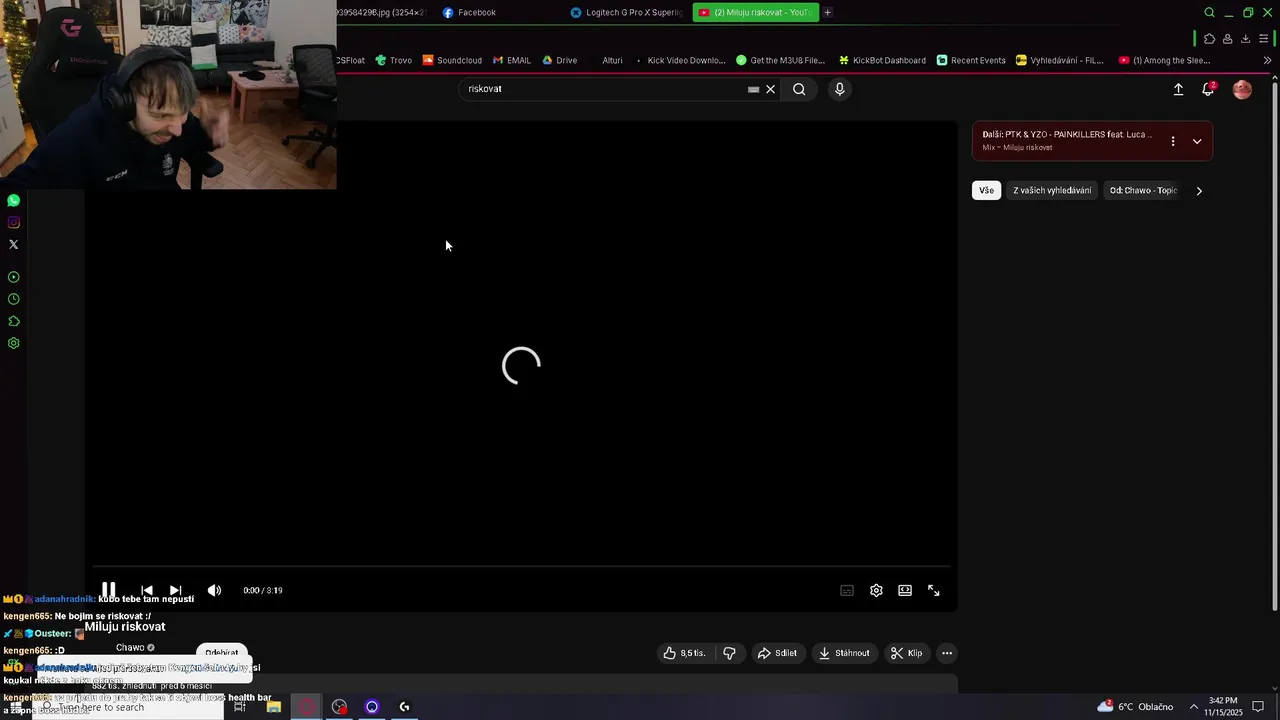Start voice search with microphone
Viewport: 1280px width, 720px height.
click(x=839, y=89)
